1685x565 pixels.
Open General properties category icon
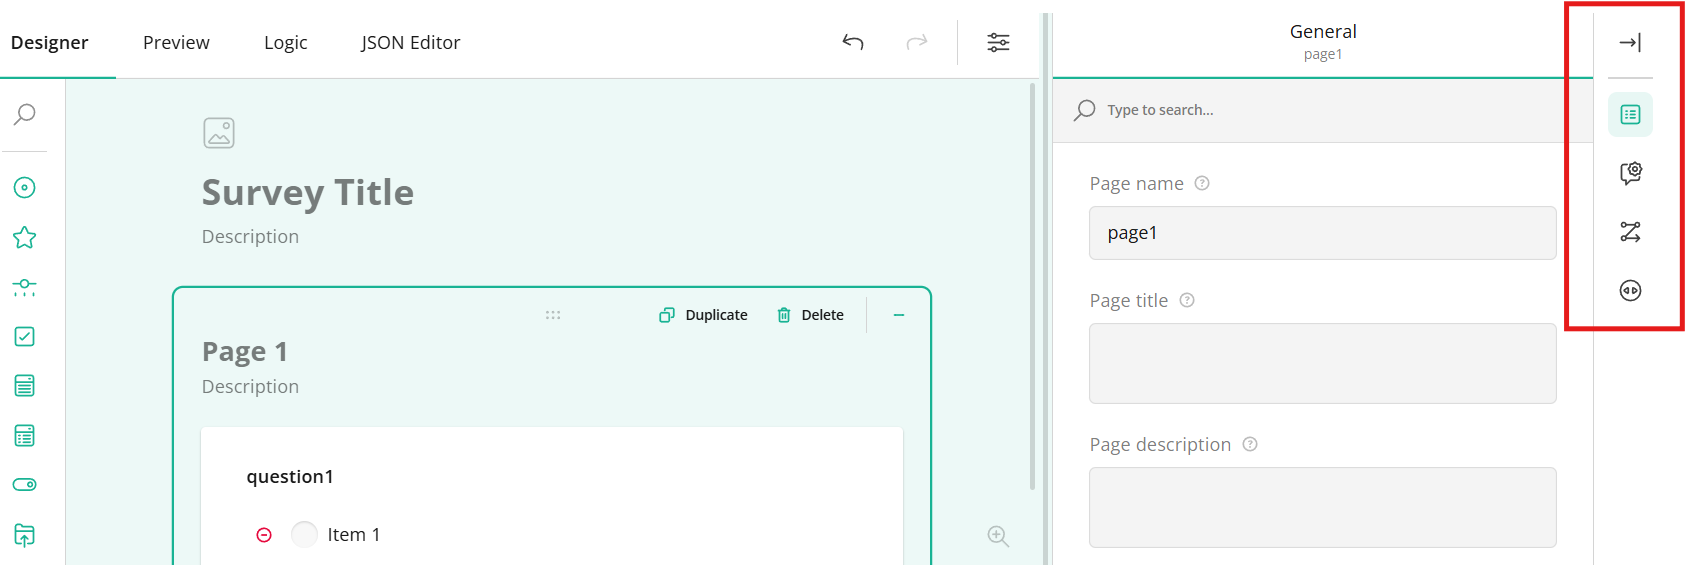pos(1630,115)
